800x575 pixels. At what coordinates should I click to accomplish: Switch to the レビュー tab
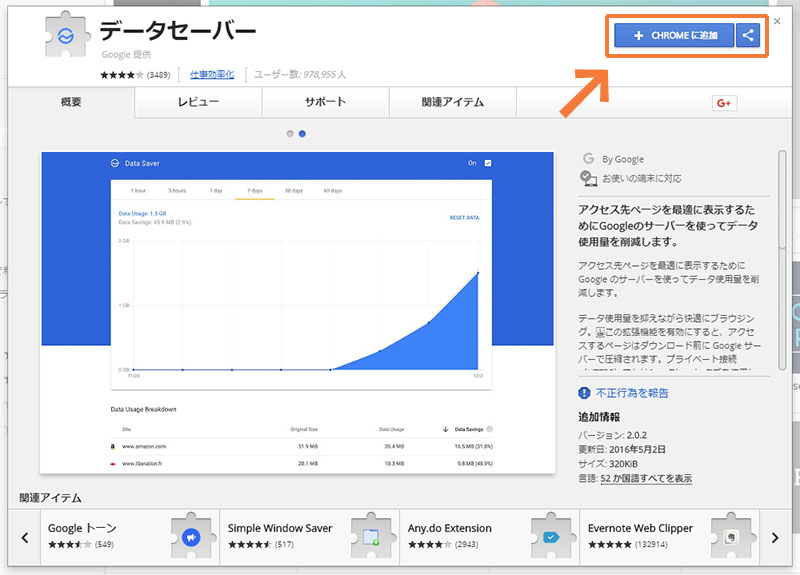(x=198, y=102)
